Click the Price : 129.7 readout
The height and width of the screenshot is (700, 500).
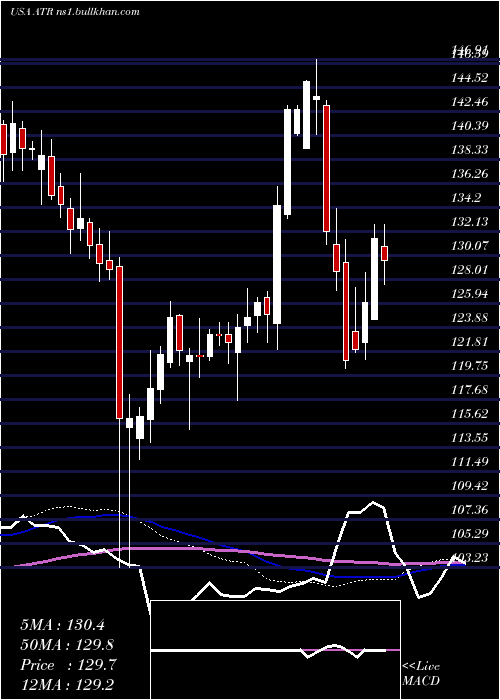(x=68, y=665)
